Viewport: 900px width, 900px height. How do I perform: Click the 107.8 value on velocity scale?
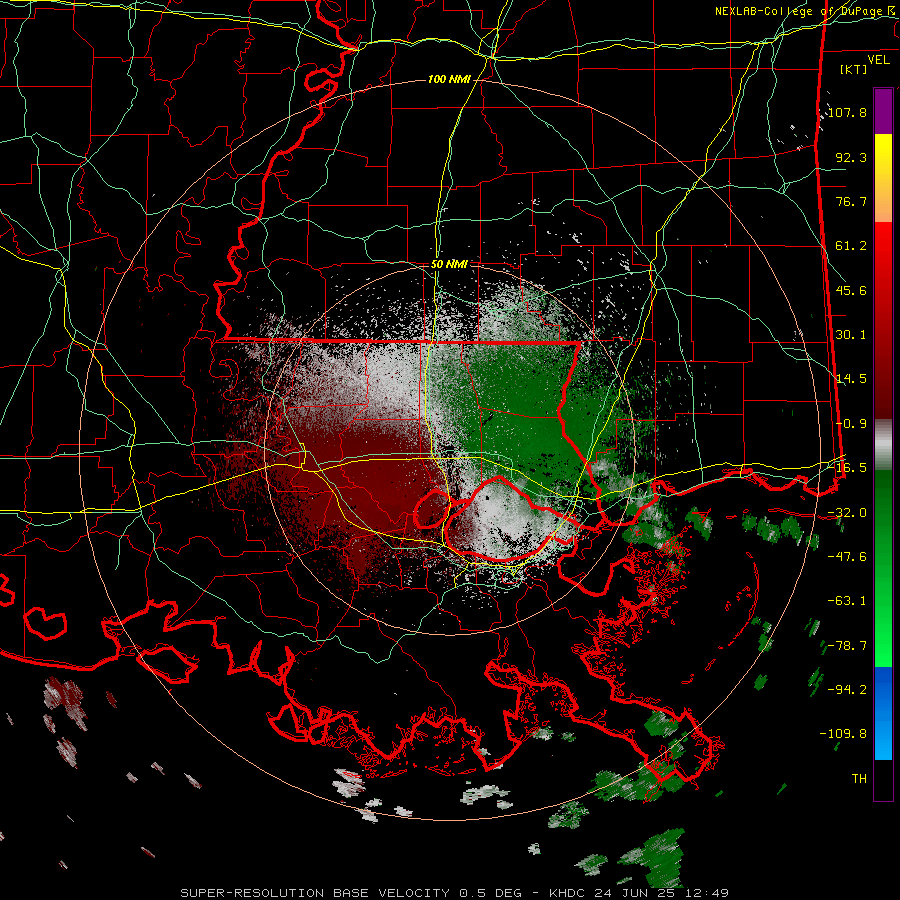coord(847,112)
